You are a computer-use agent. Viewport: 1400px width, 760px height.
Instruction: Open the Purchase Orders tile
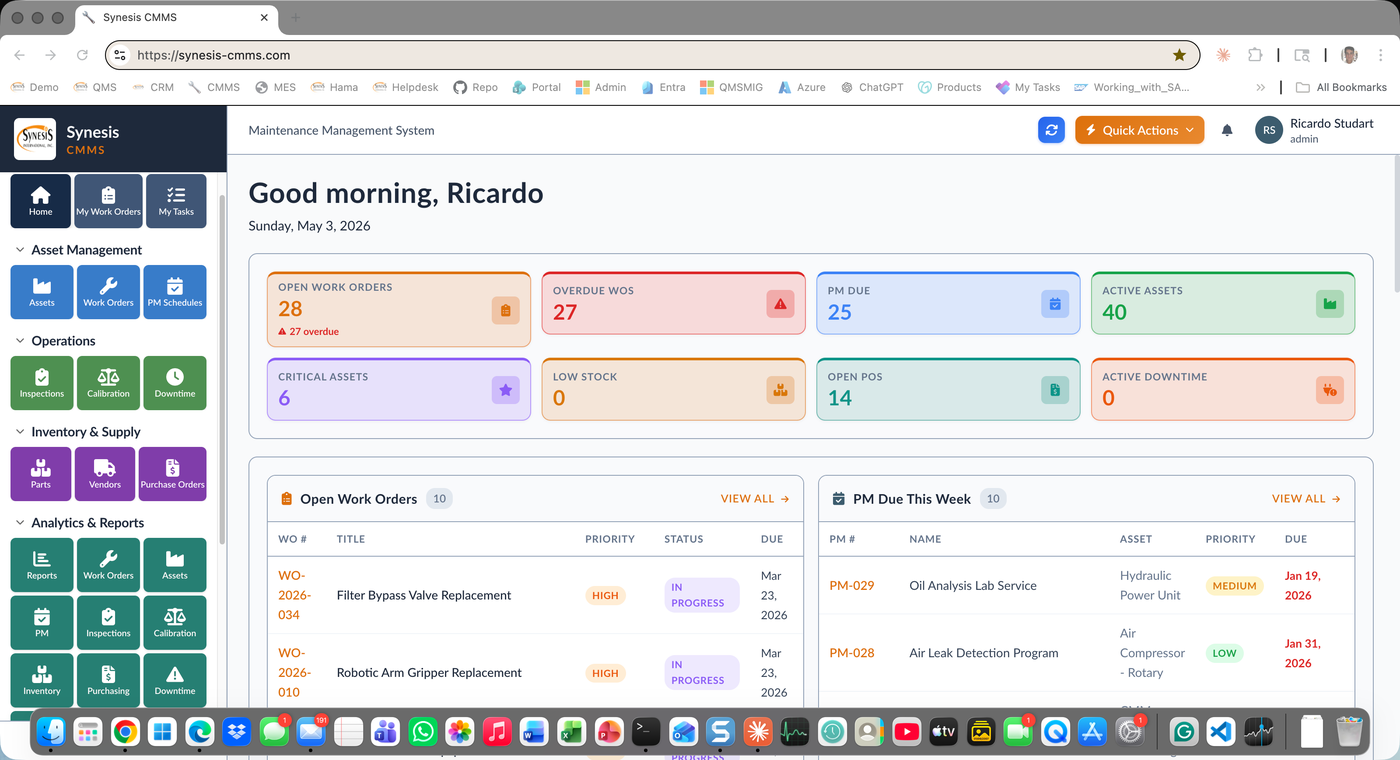point(172,474)
